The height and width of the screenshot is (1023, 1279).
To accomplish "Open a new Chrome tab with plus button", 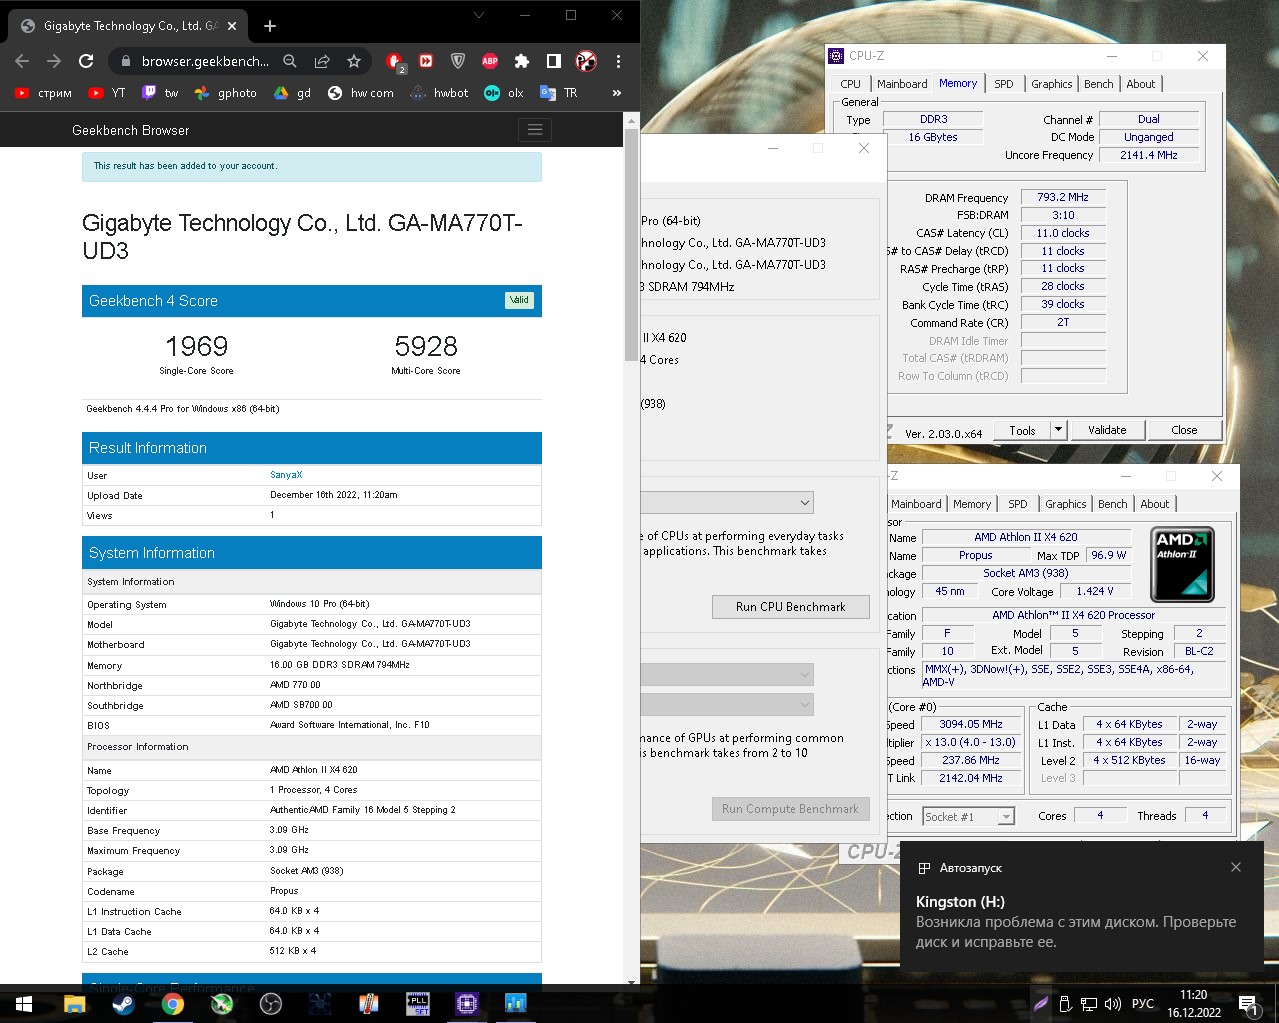I will tap(270, 26).
